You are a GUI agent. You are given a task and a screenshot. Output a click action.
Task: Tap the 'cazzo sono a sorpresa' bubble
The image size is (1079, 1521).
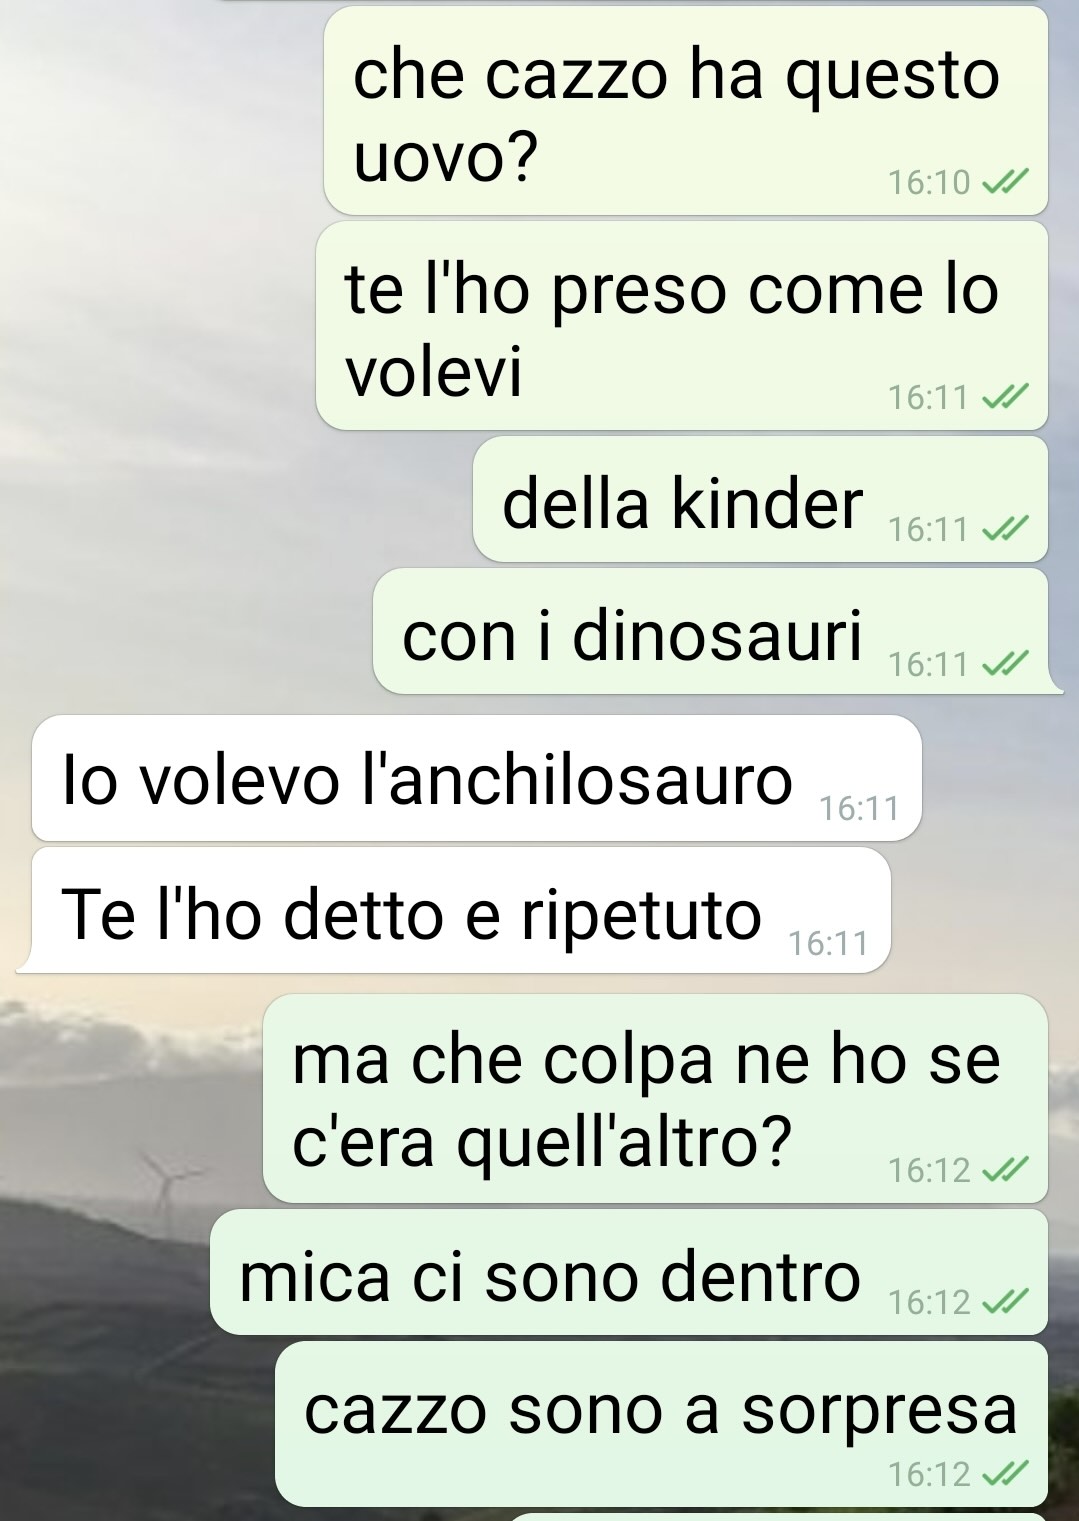coord(661,1424)
